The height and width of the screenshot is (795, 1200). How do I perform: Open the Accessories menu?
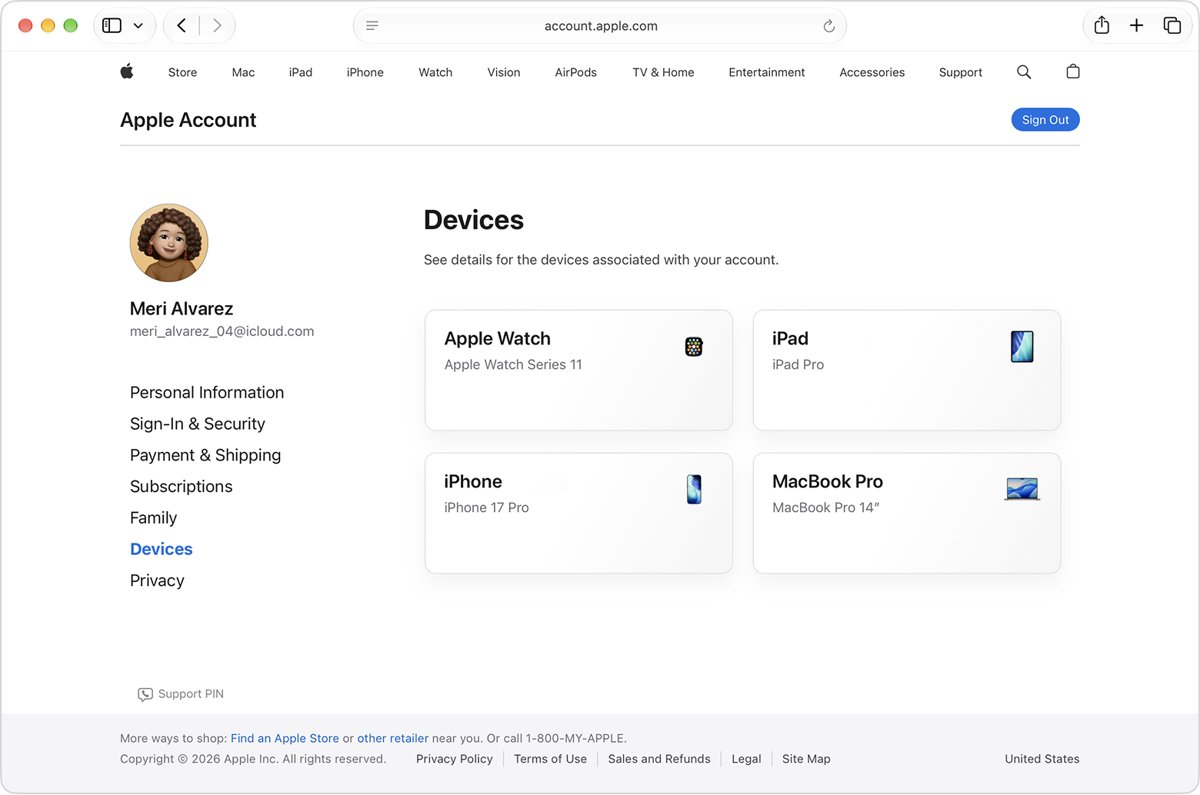[872, 72]
